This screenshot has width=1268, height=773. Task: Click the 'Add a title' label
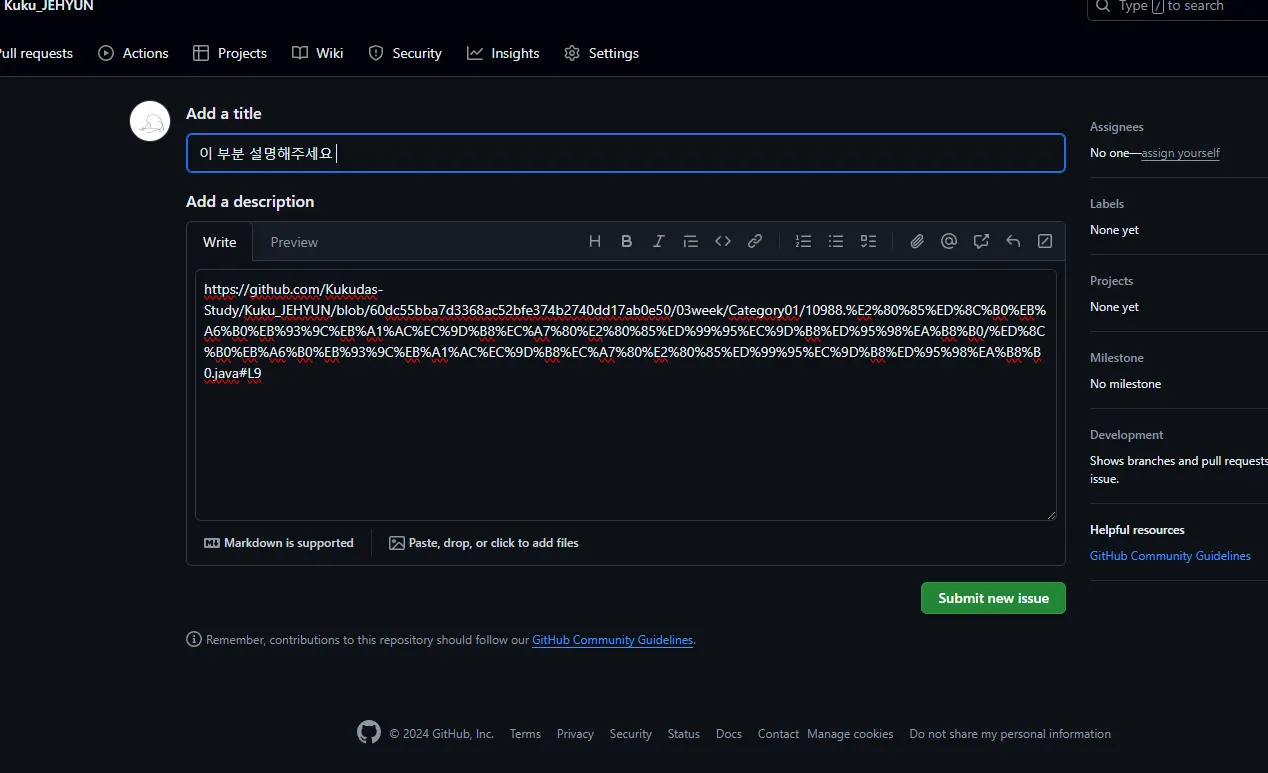tap(224, 113)
